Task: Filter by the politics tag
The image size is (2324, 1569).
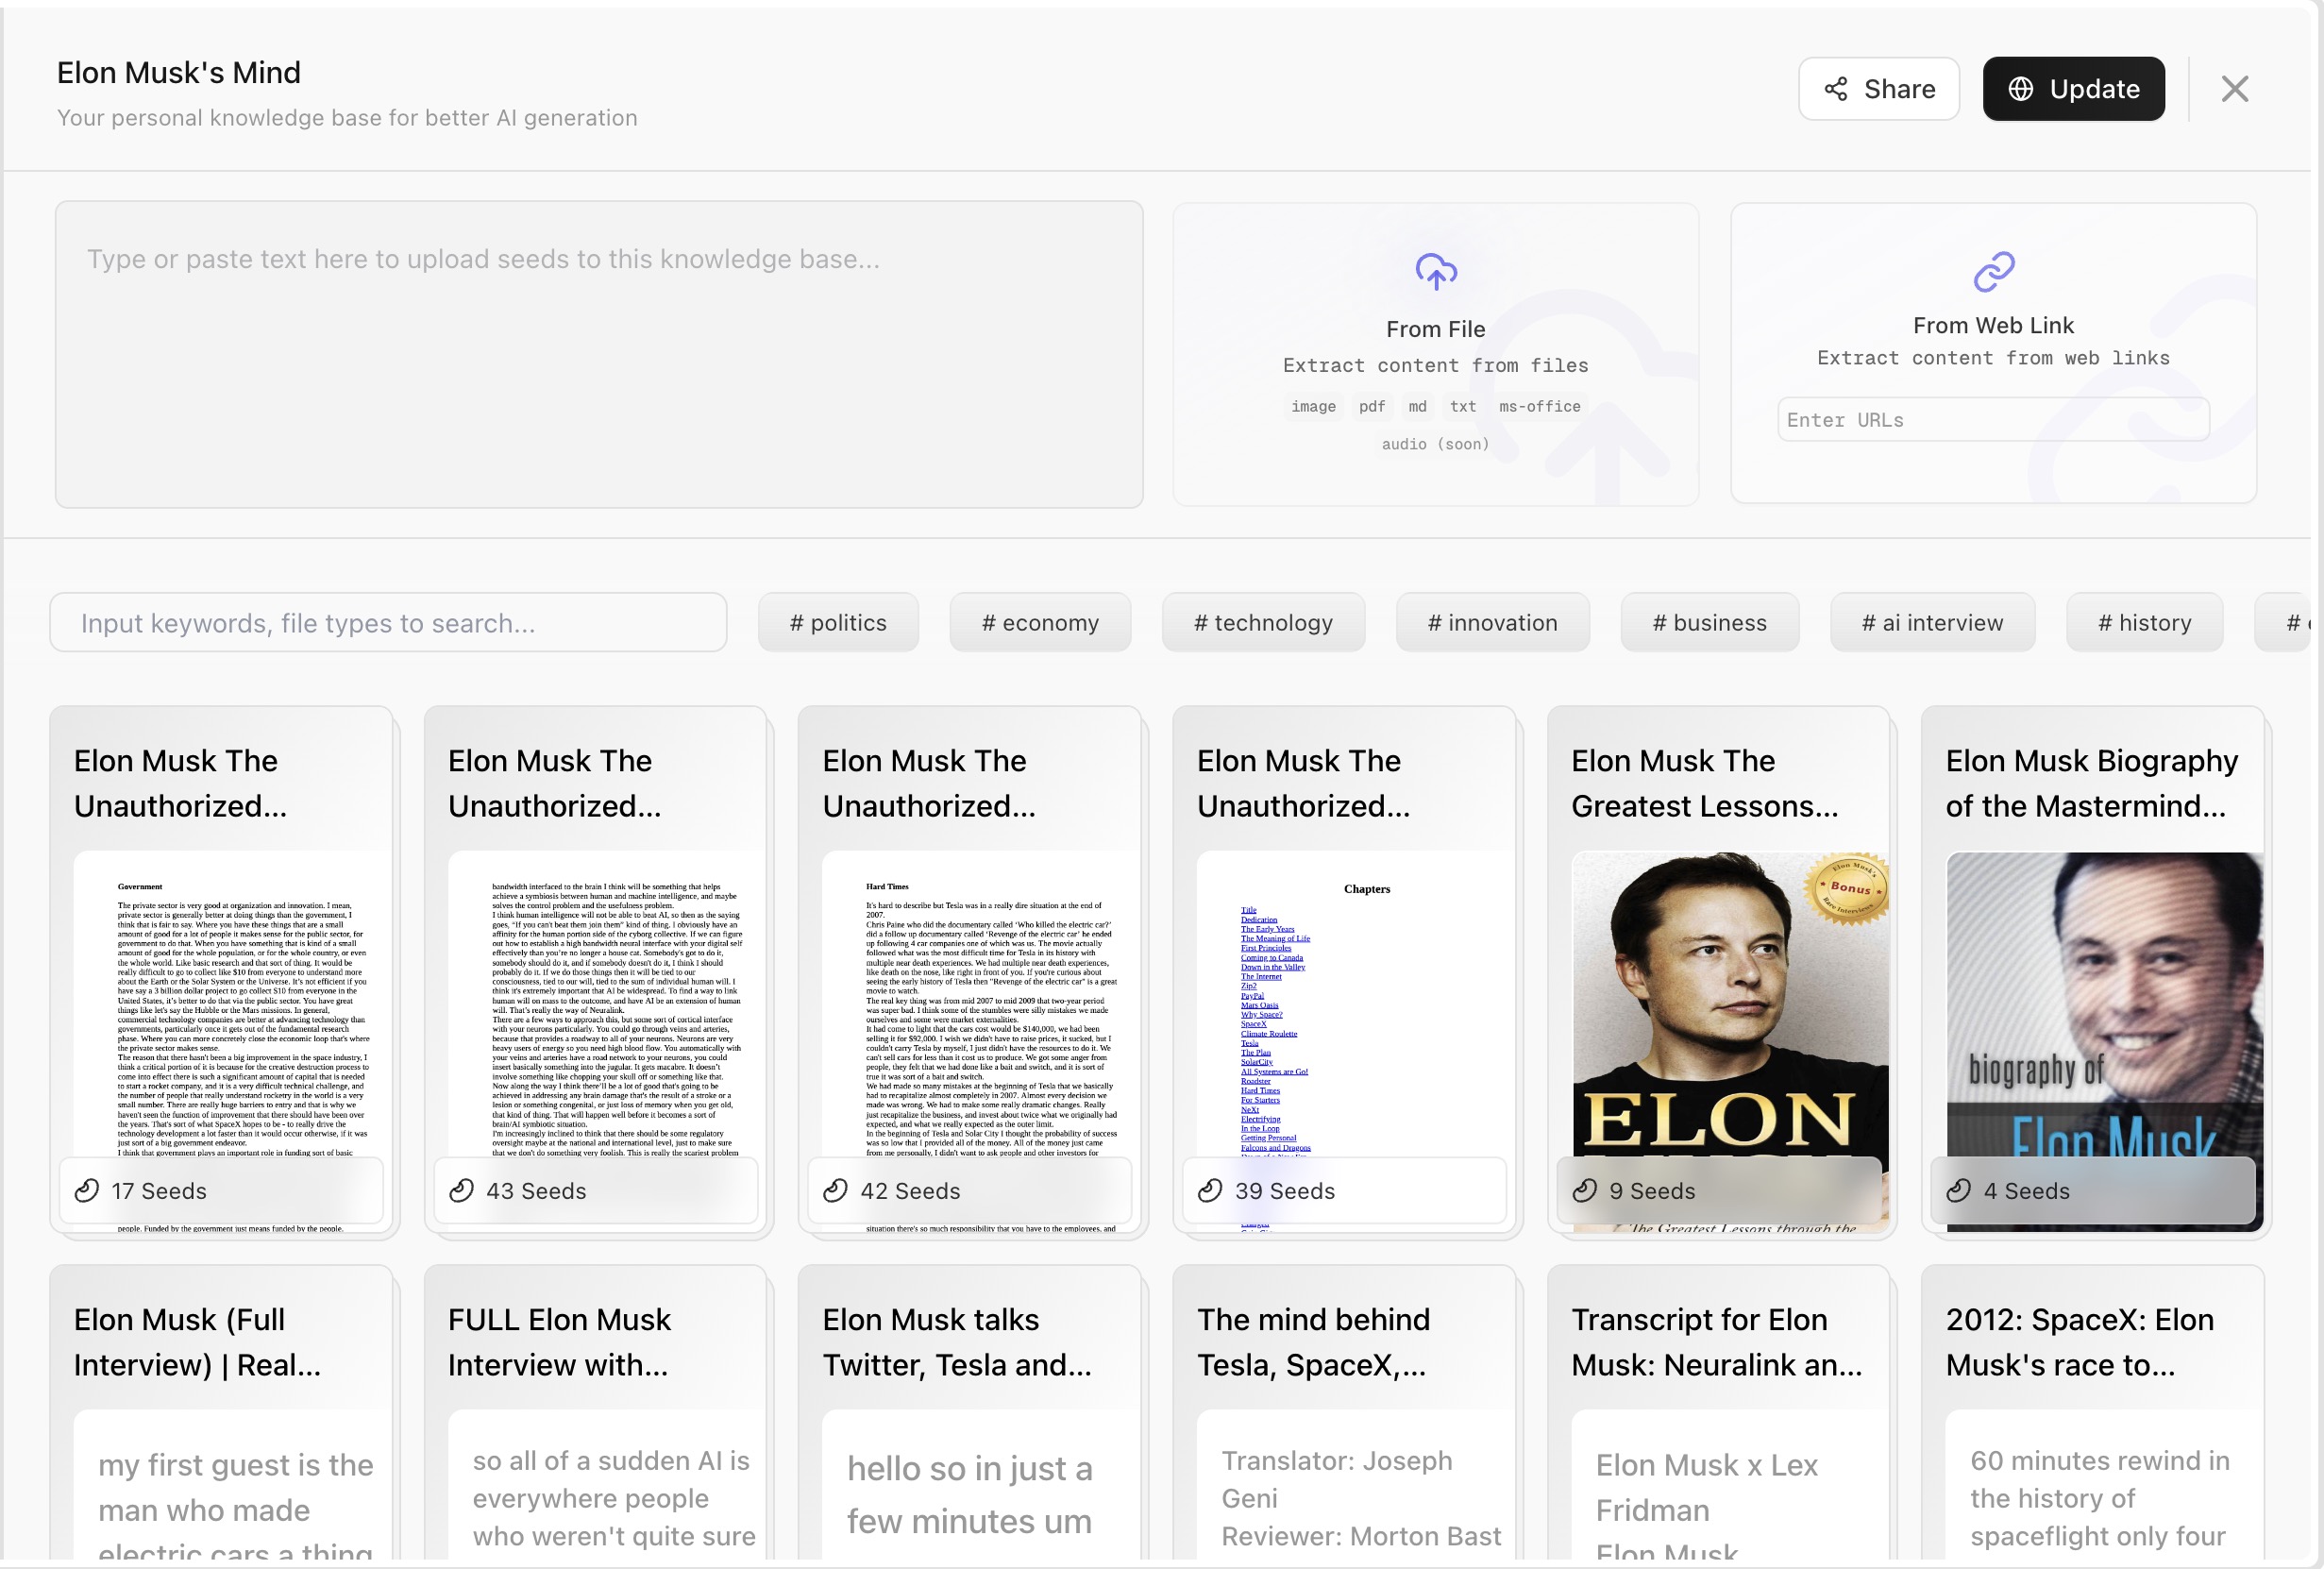Action: coord(837,623)
